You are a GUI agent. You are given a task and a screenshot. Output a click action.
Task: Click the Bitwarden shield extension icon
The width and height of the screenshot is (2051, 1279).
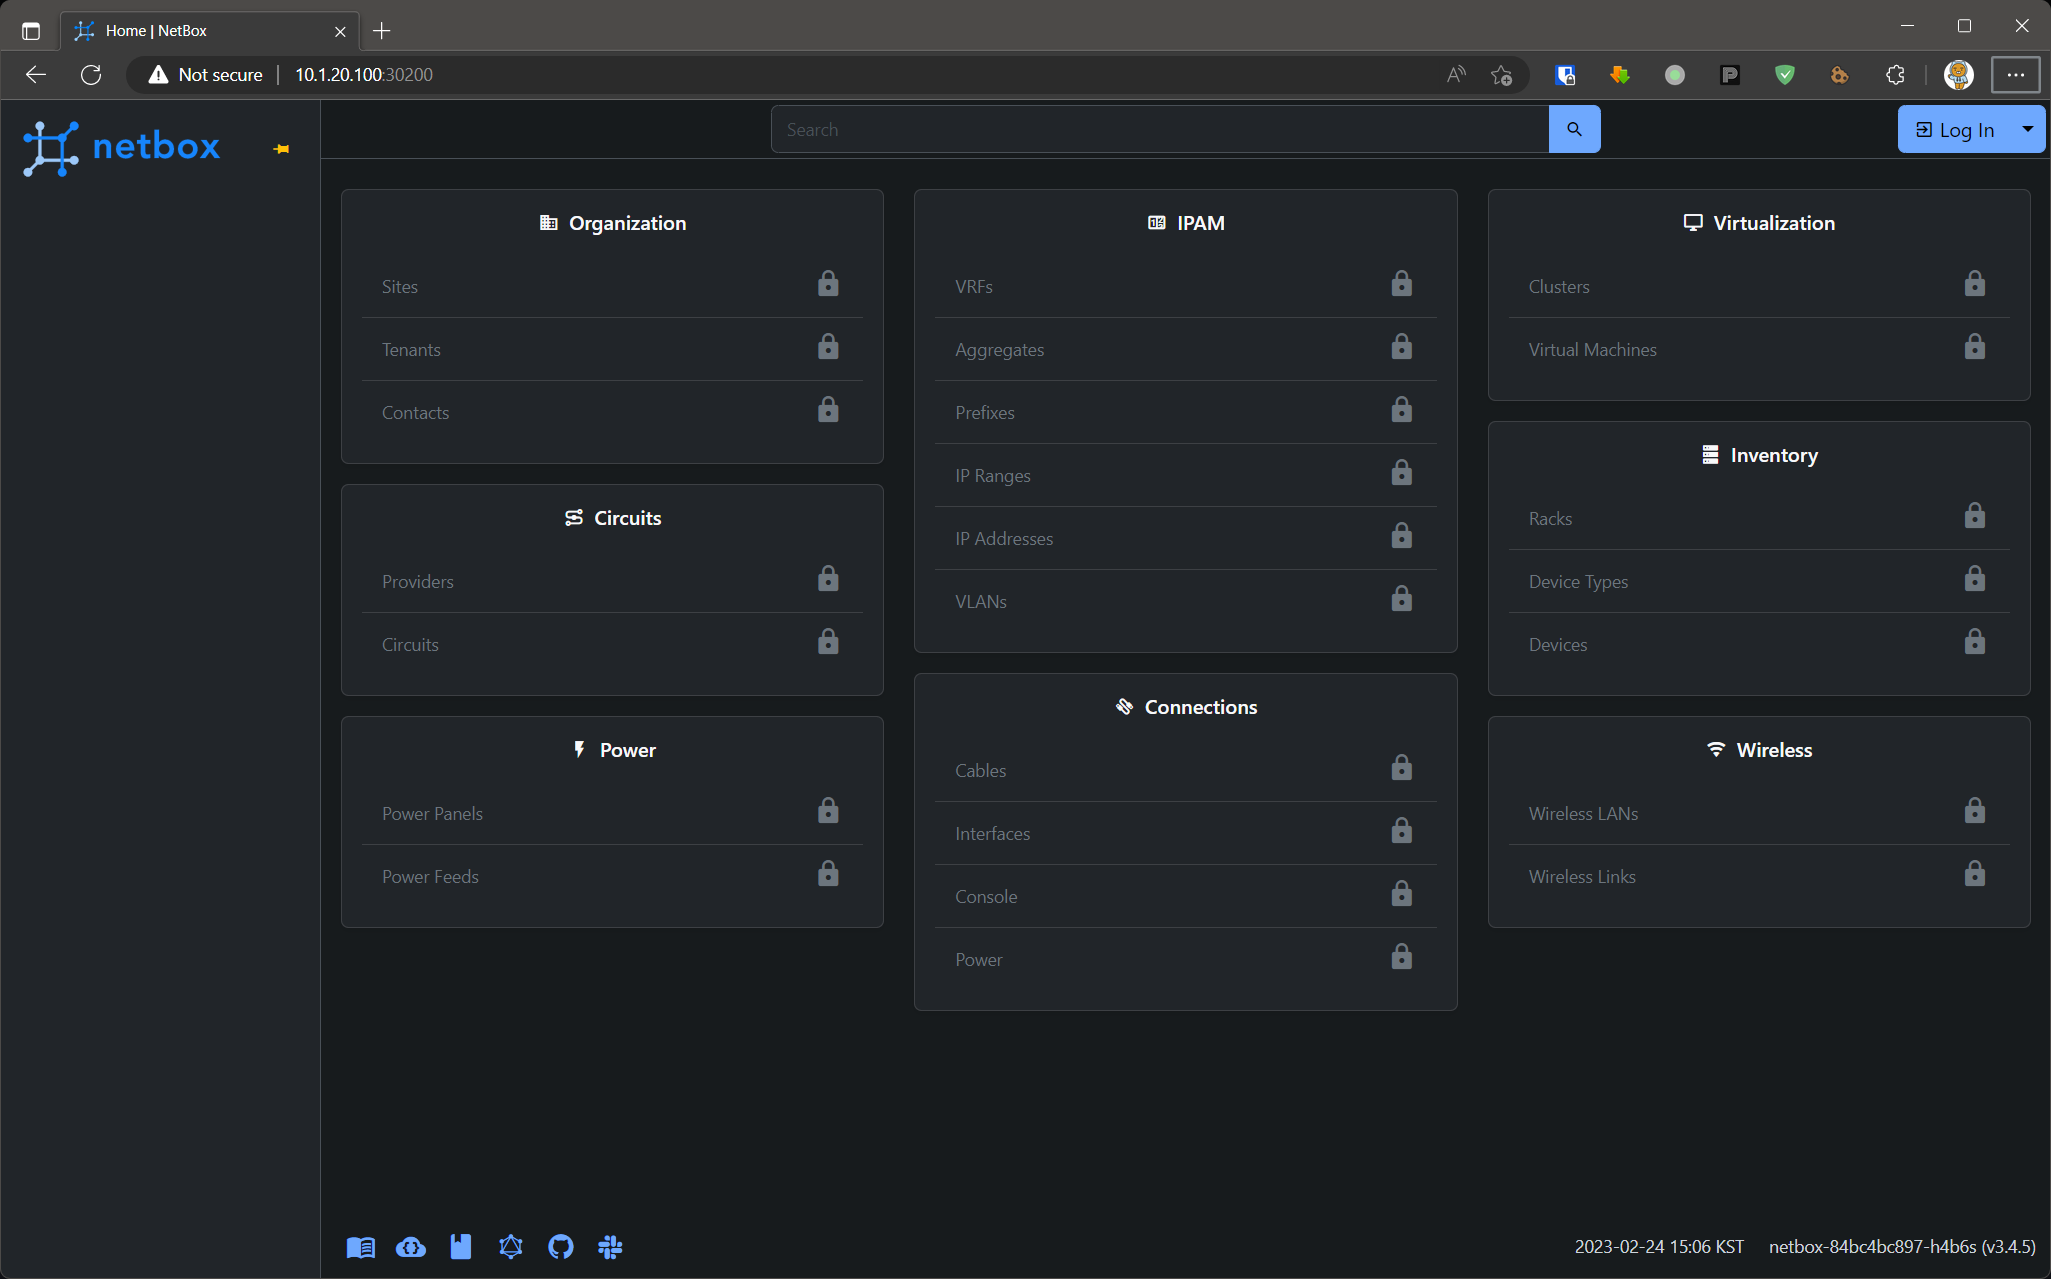click(1566, 75)
